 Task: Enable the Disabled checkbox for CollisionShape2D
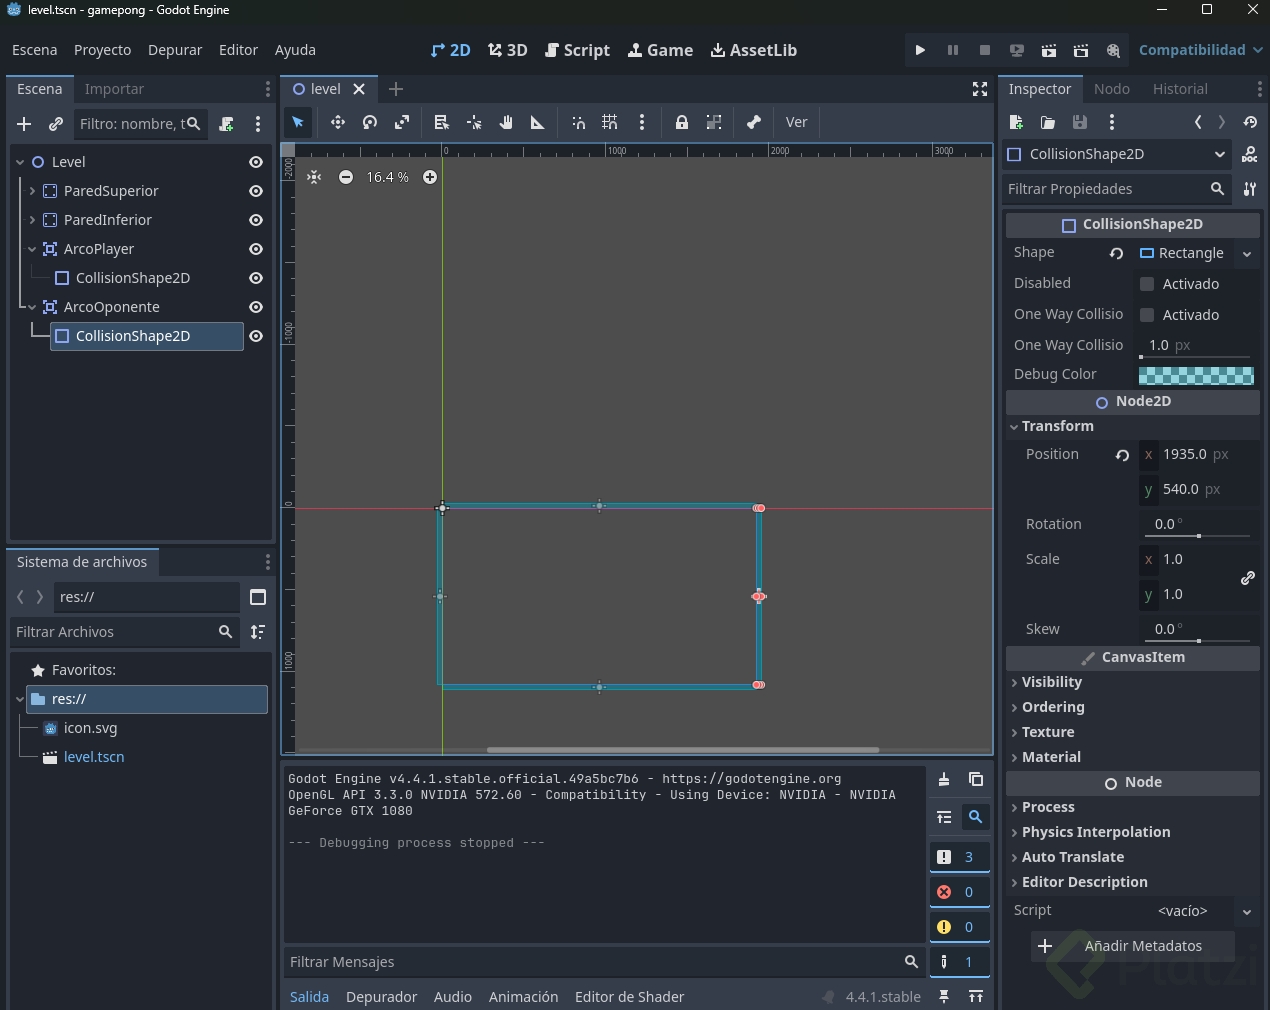[x=1147, y=284]
